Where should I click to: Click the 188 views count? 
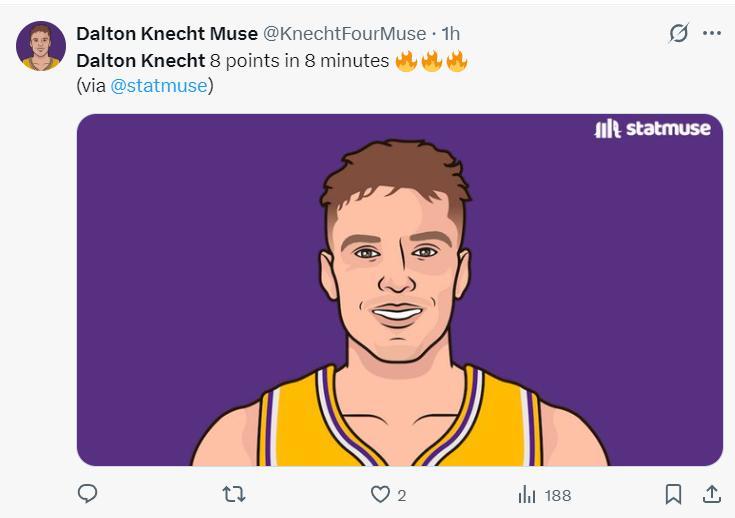(558, 495)
